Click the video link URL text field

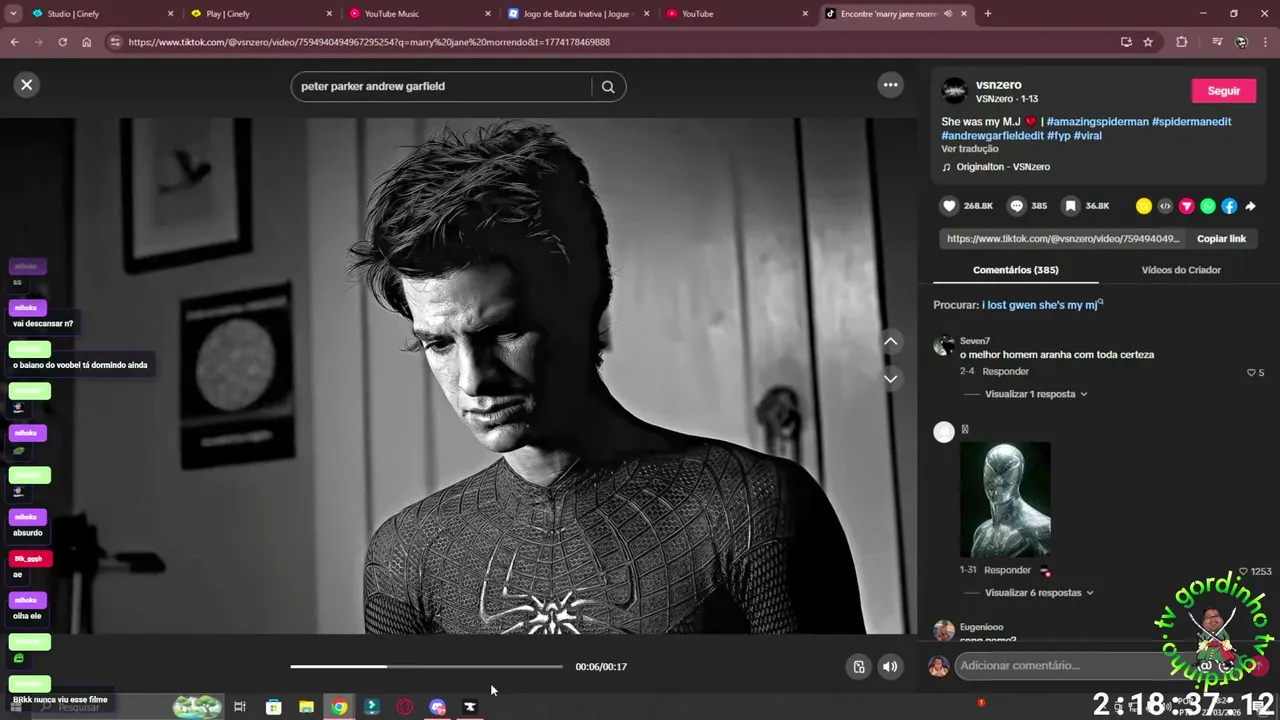tap(1063, 239)
